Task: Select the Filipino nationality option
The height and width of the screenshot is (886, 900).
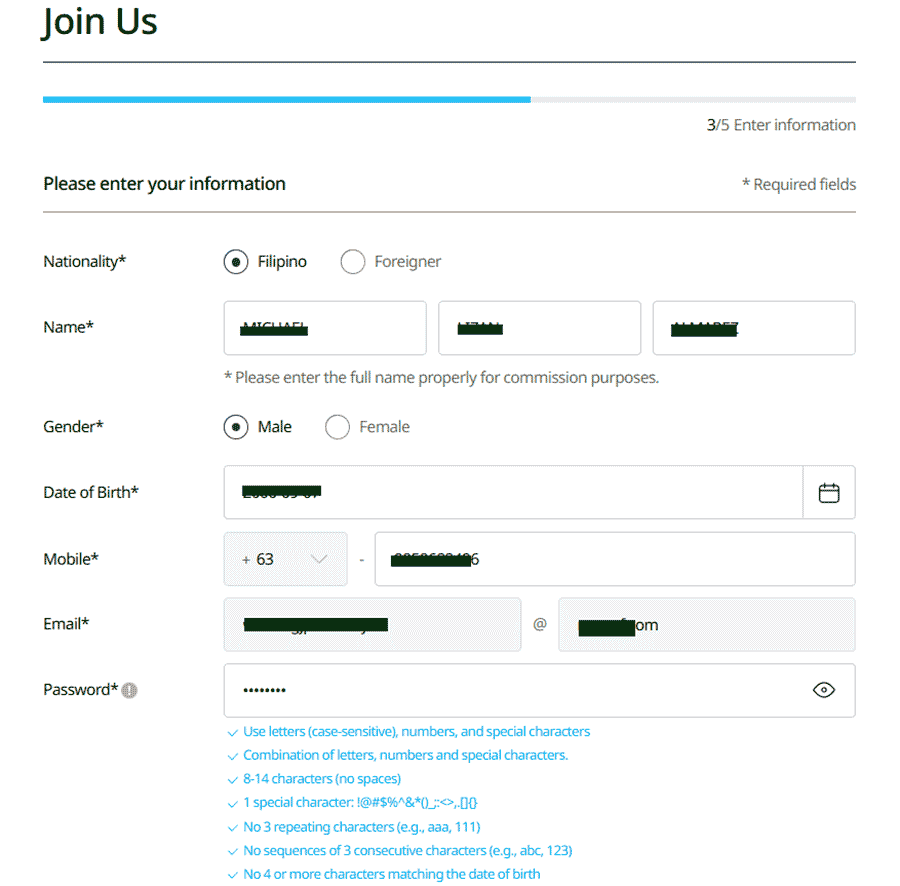Action: click(x=236, y=262)
